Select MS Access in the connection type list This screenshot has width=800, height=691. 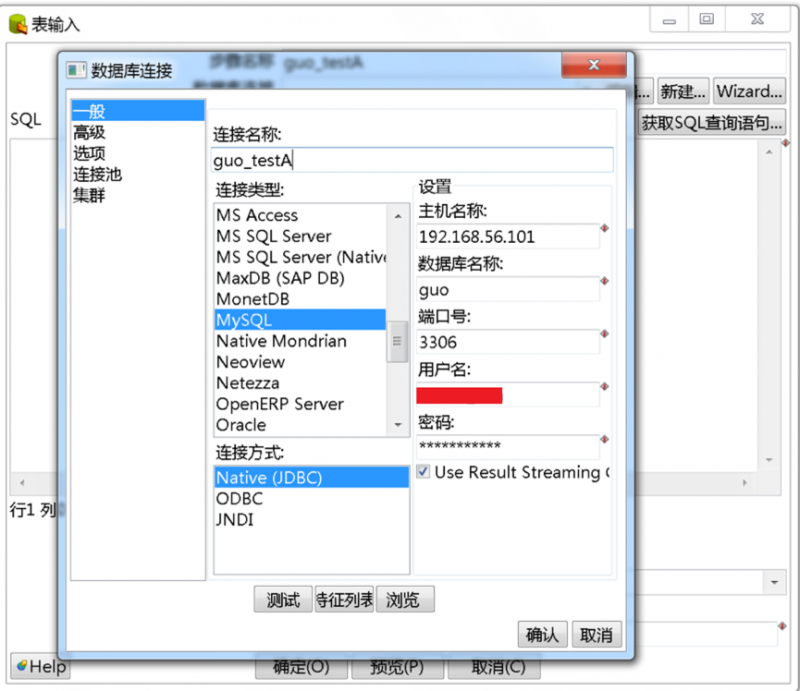coord(256,215)
